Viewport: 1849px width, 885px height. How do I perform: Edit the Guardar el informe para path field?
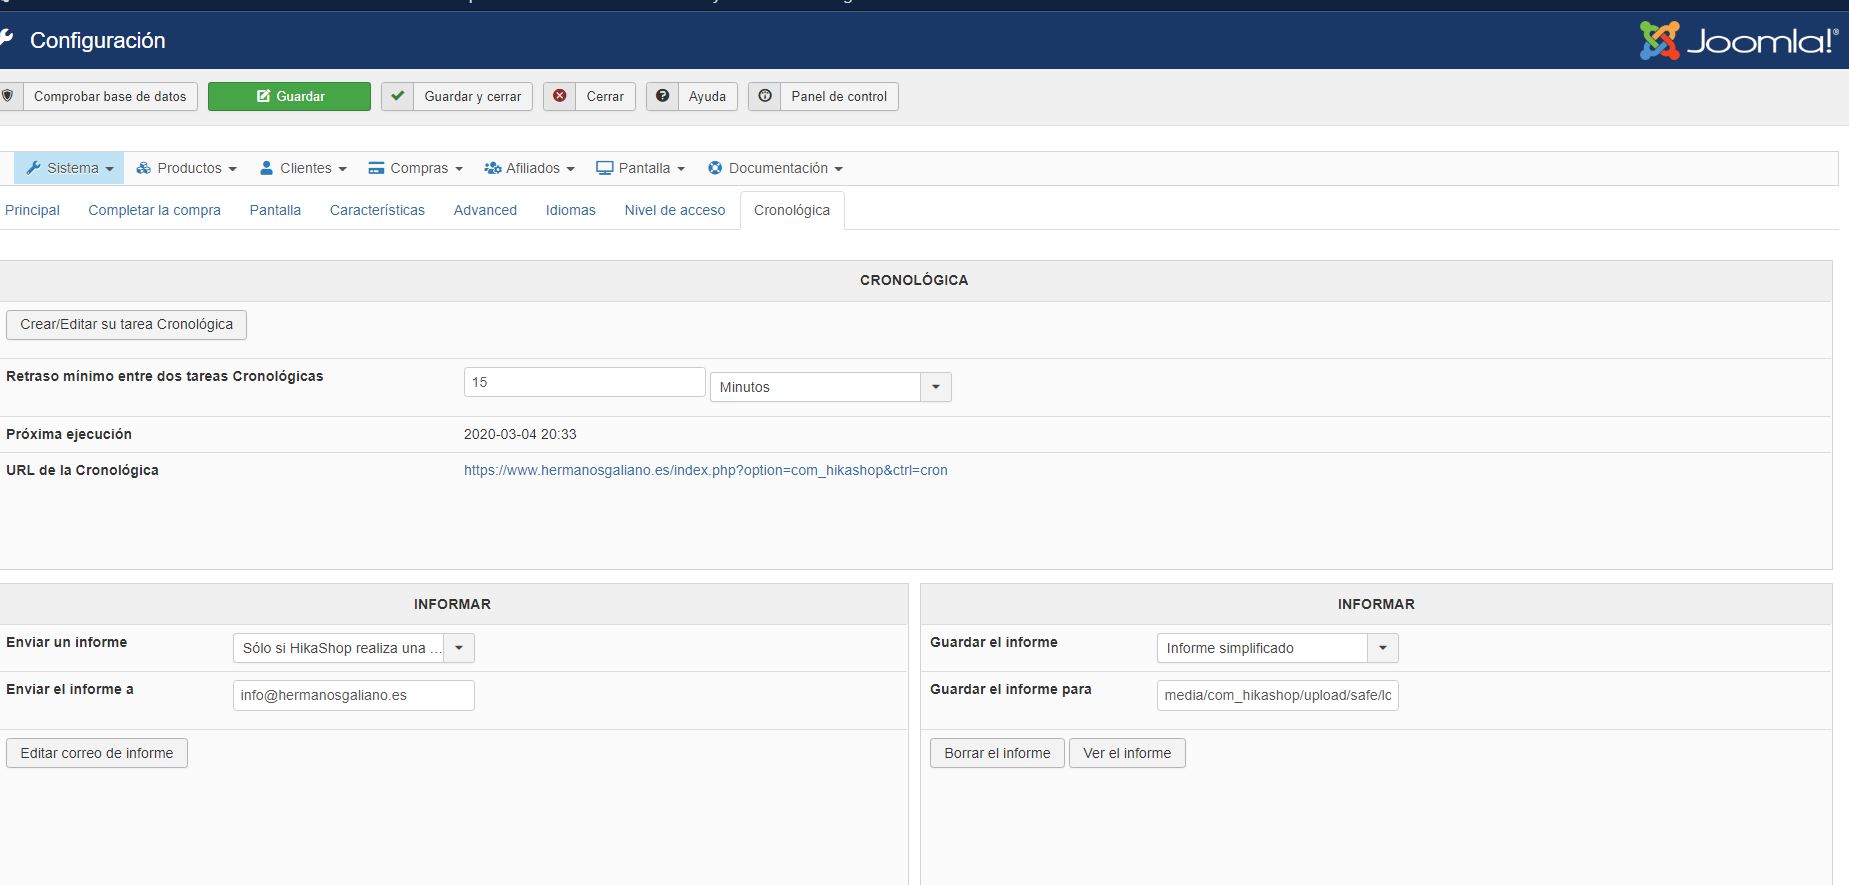coord(1278,695)
